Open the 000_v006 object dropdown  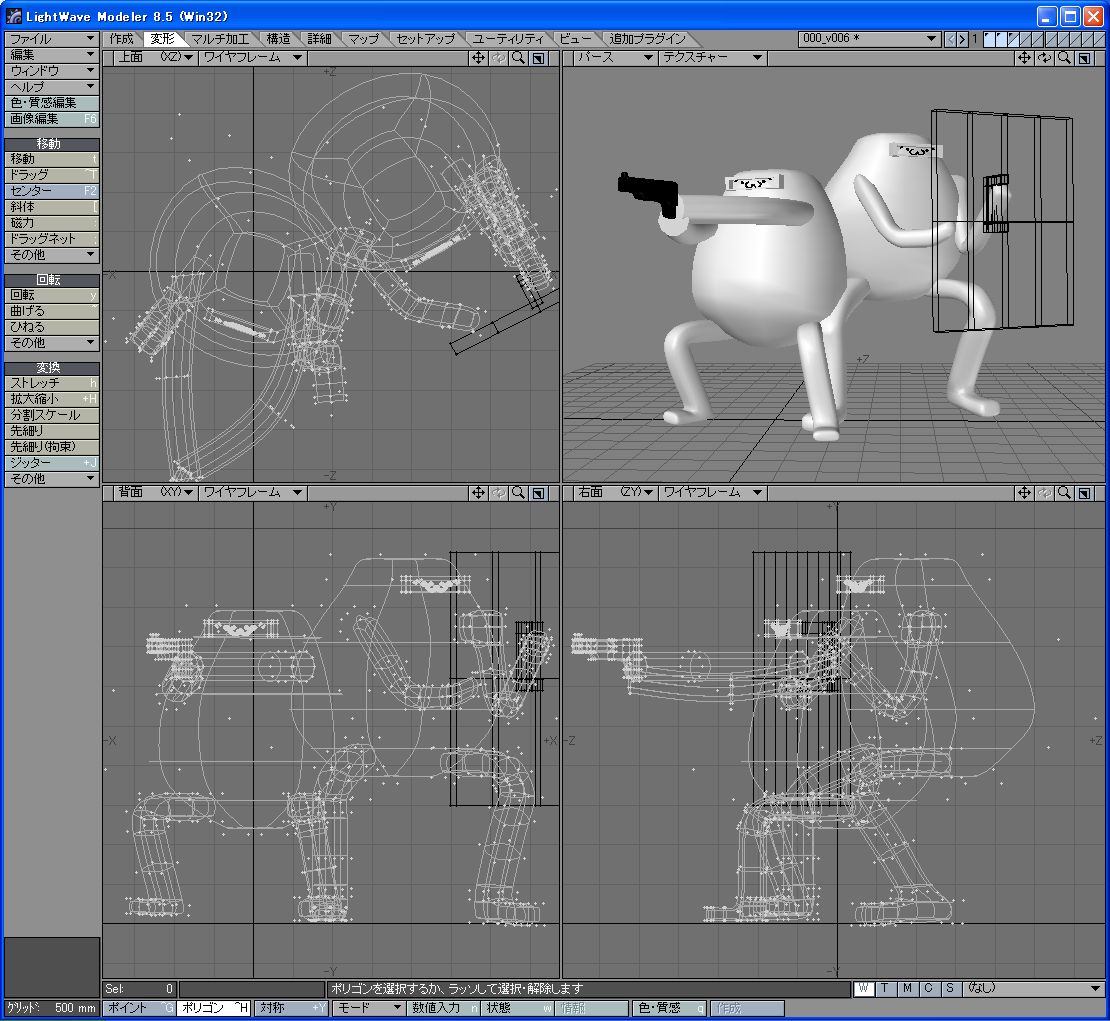(x=869, y=39)
